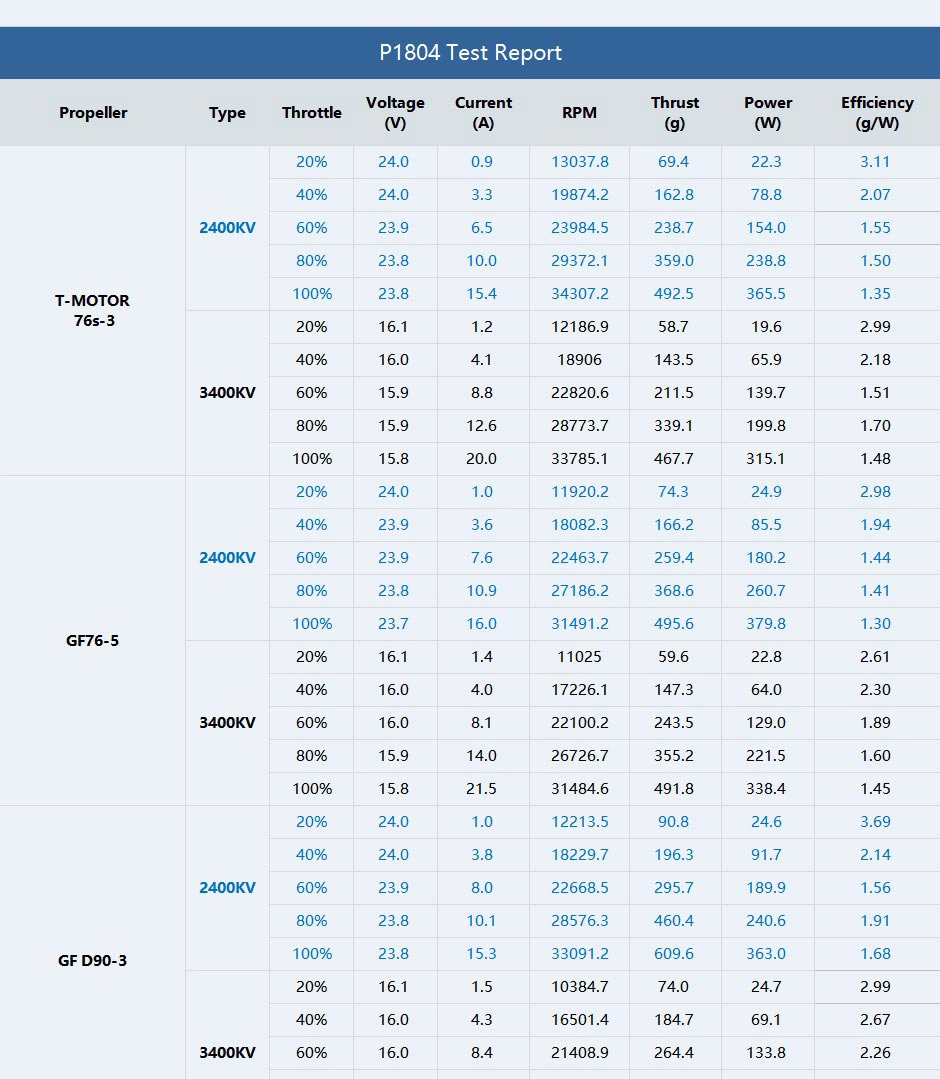Select the RPM column header
940x1079 pixels.
(579, 113)
